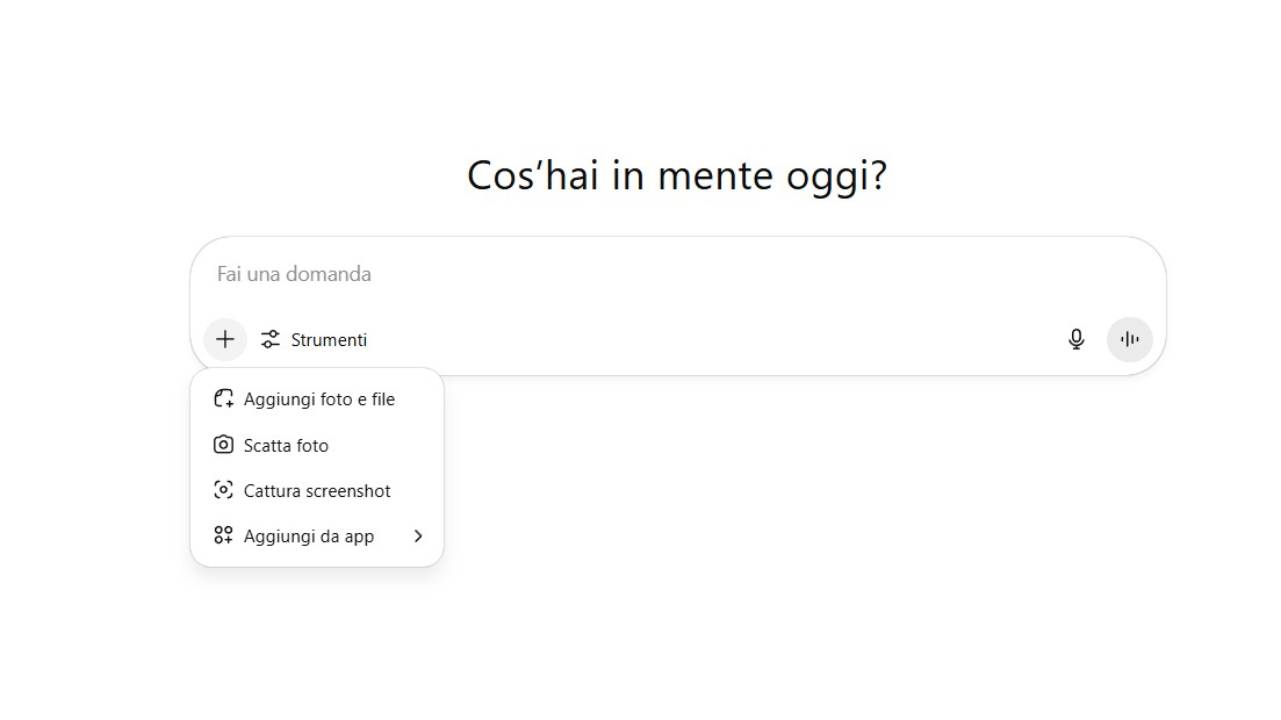
Task: Open the Aggiungi da app menu item
Action: pos(309,535)
